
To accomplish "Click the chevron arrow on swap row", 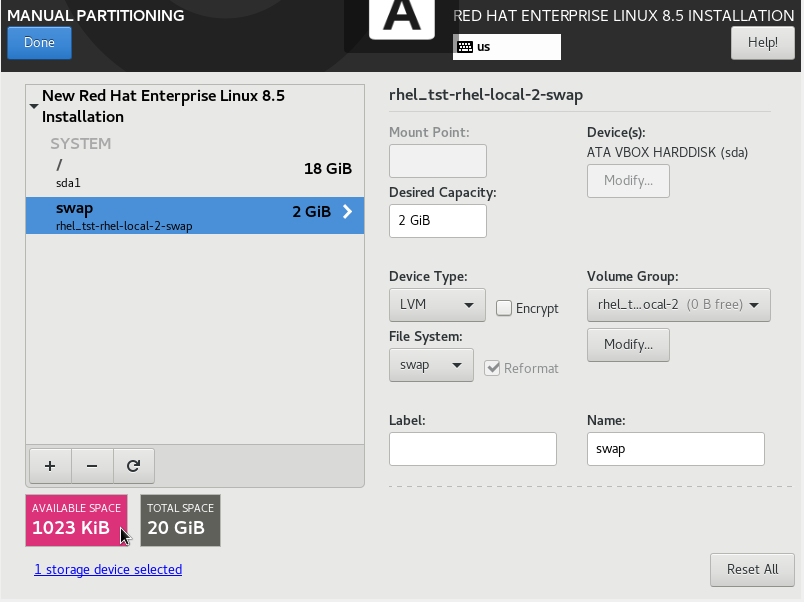I will (348, 212).
